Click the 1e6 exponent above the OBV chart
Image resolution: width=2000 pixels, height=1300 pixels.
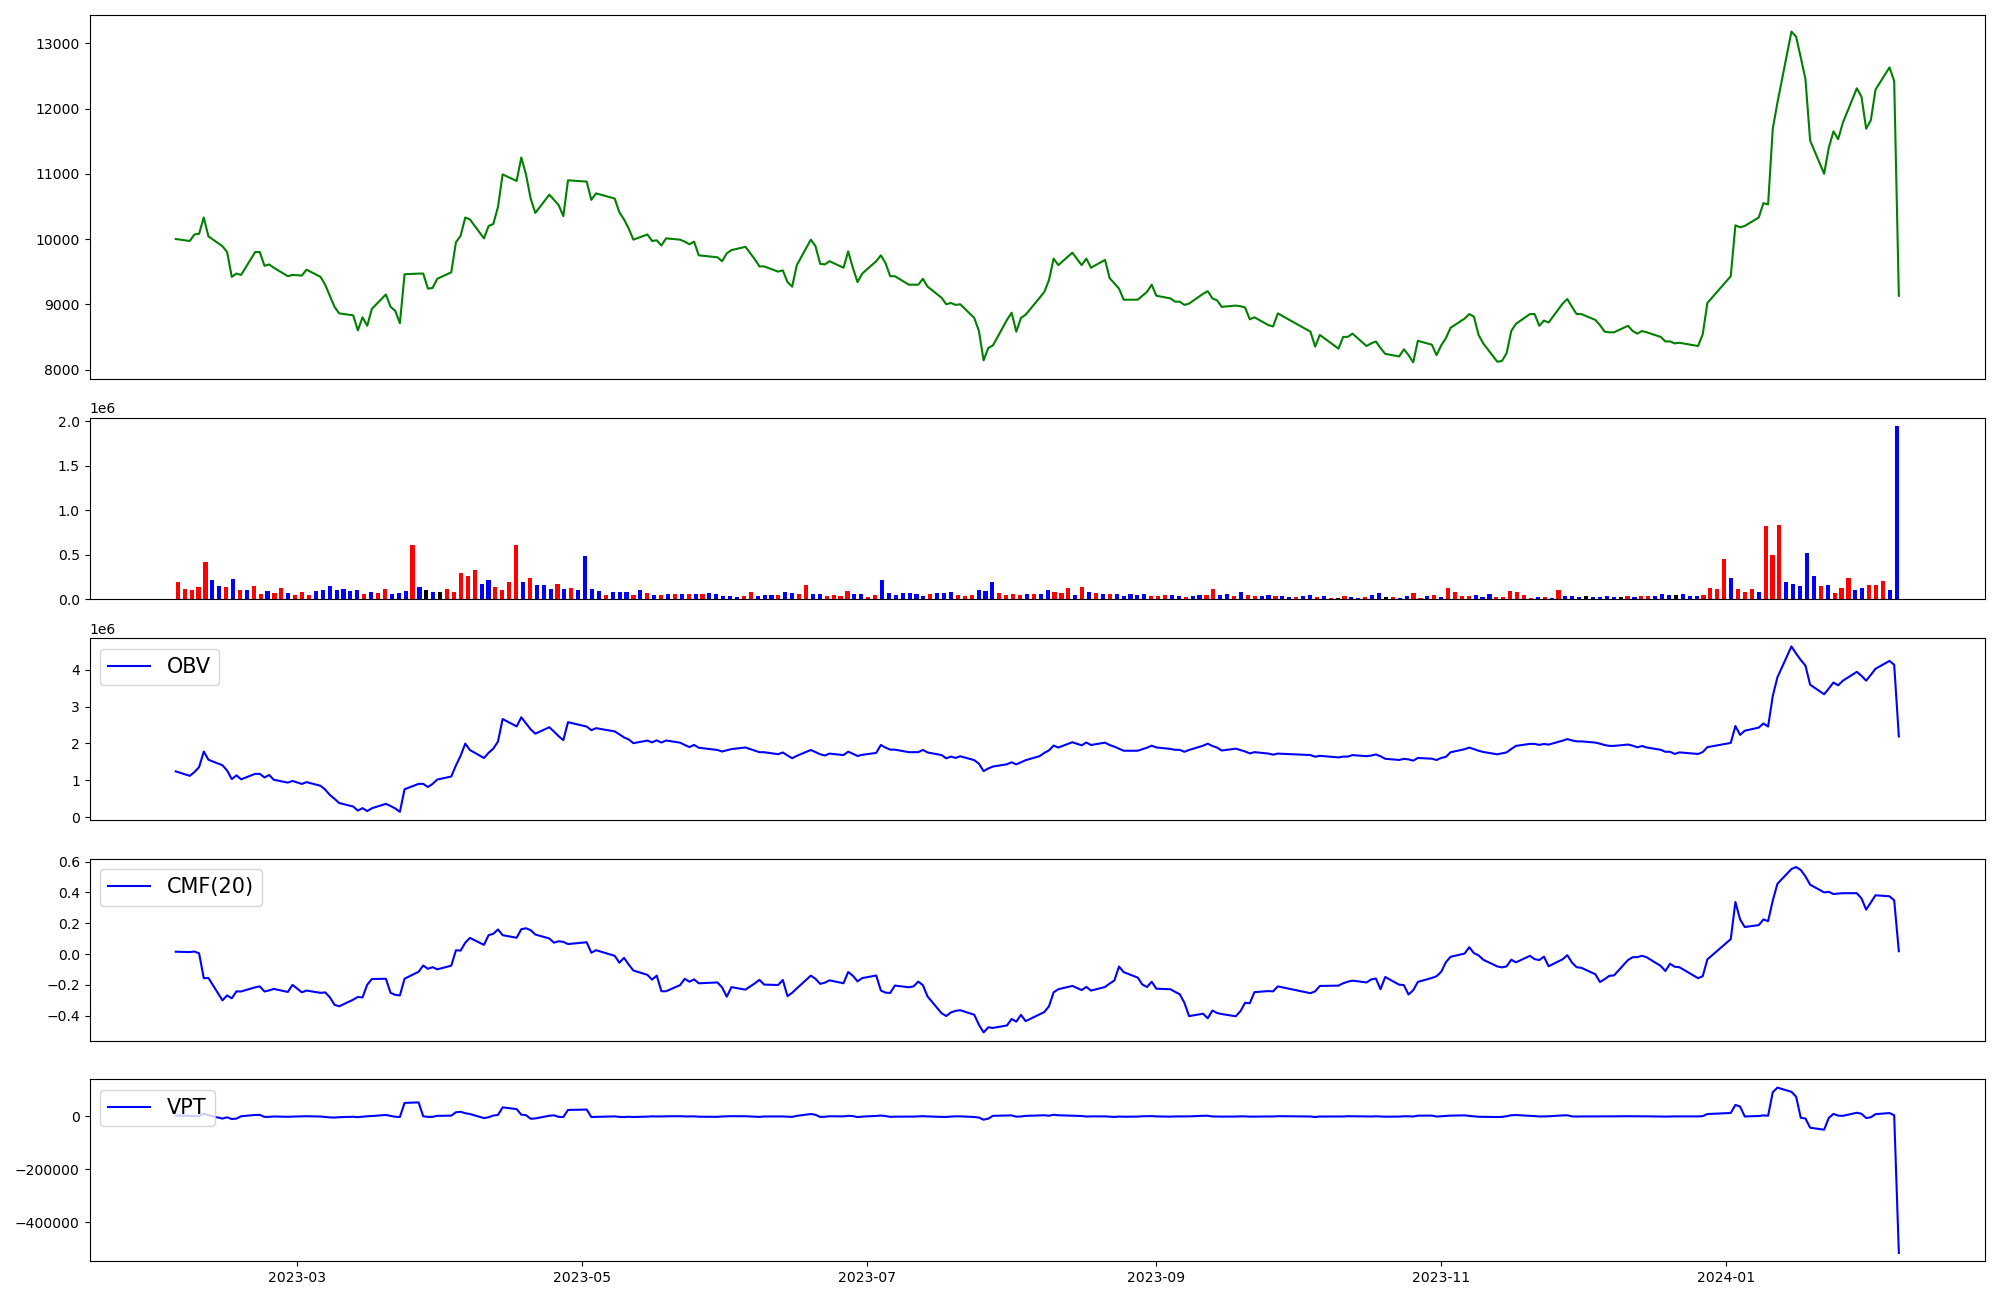coord(102,629)
